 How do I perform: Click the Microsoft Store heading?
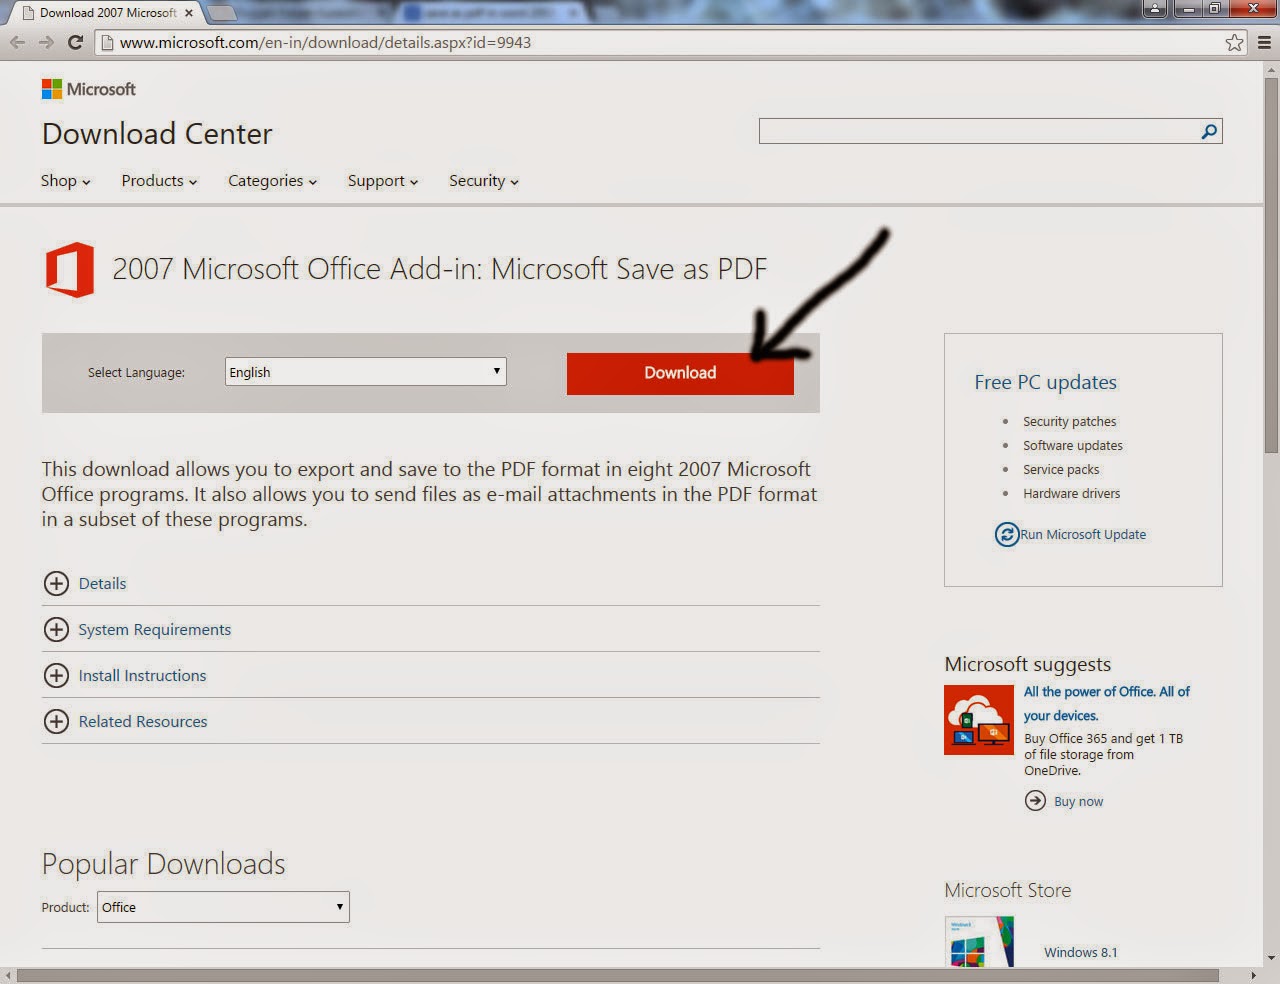tap(1007, 890)
